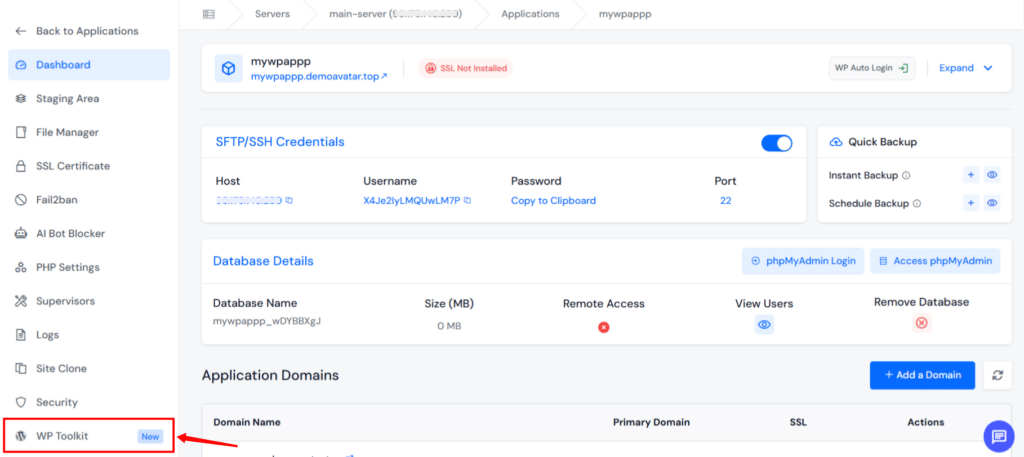Click the WP Auto Login button
This screenshot has height=457, width=1024.
click(872, 68)
